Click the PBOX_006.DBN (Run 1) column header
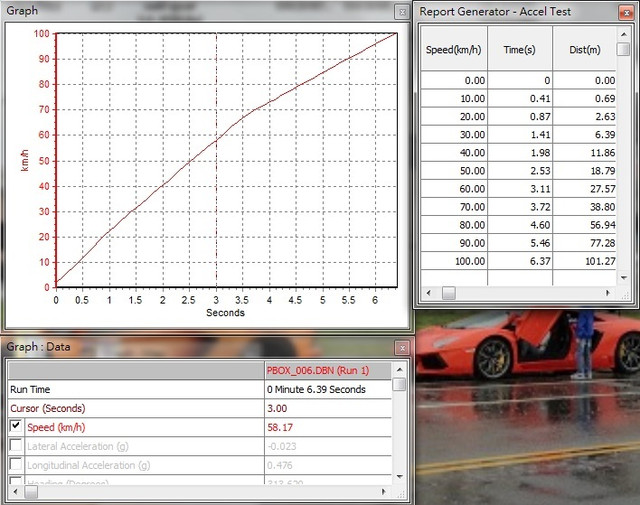 328,370
